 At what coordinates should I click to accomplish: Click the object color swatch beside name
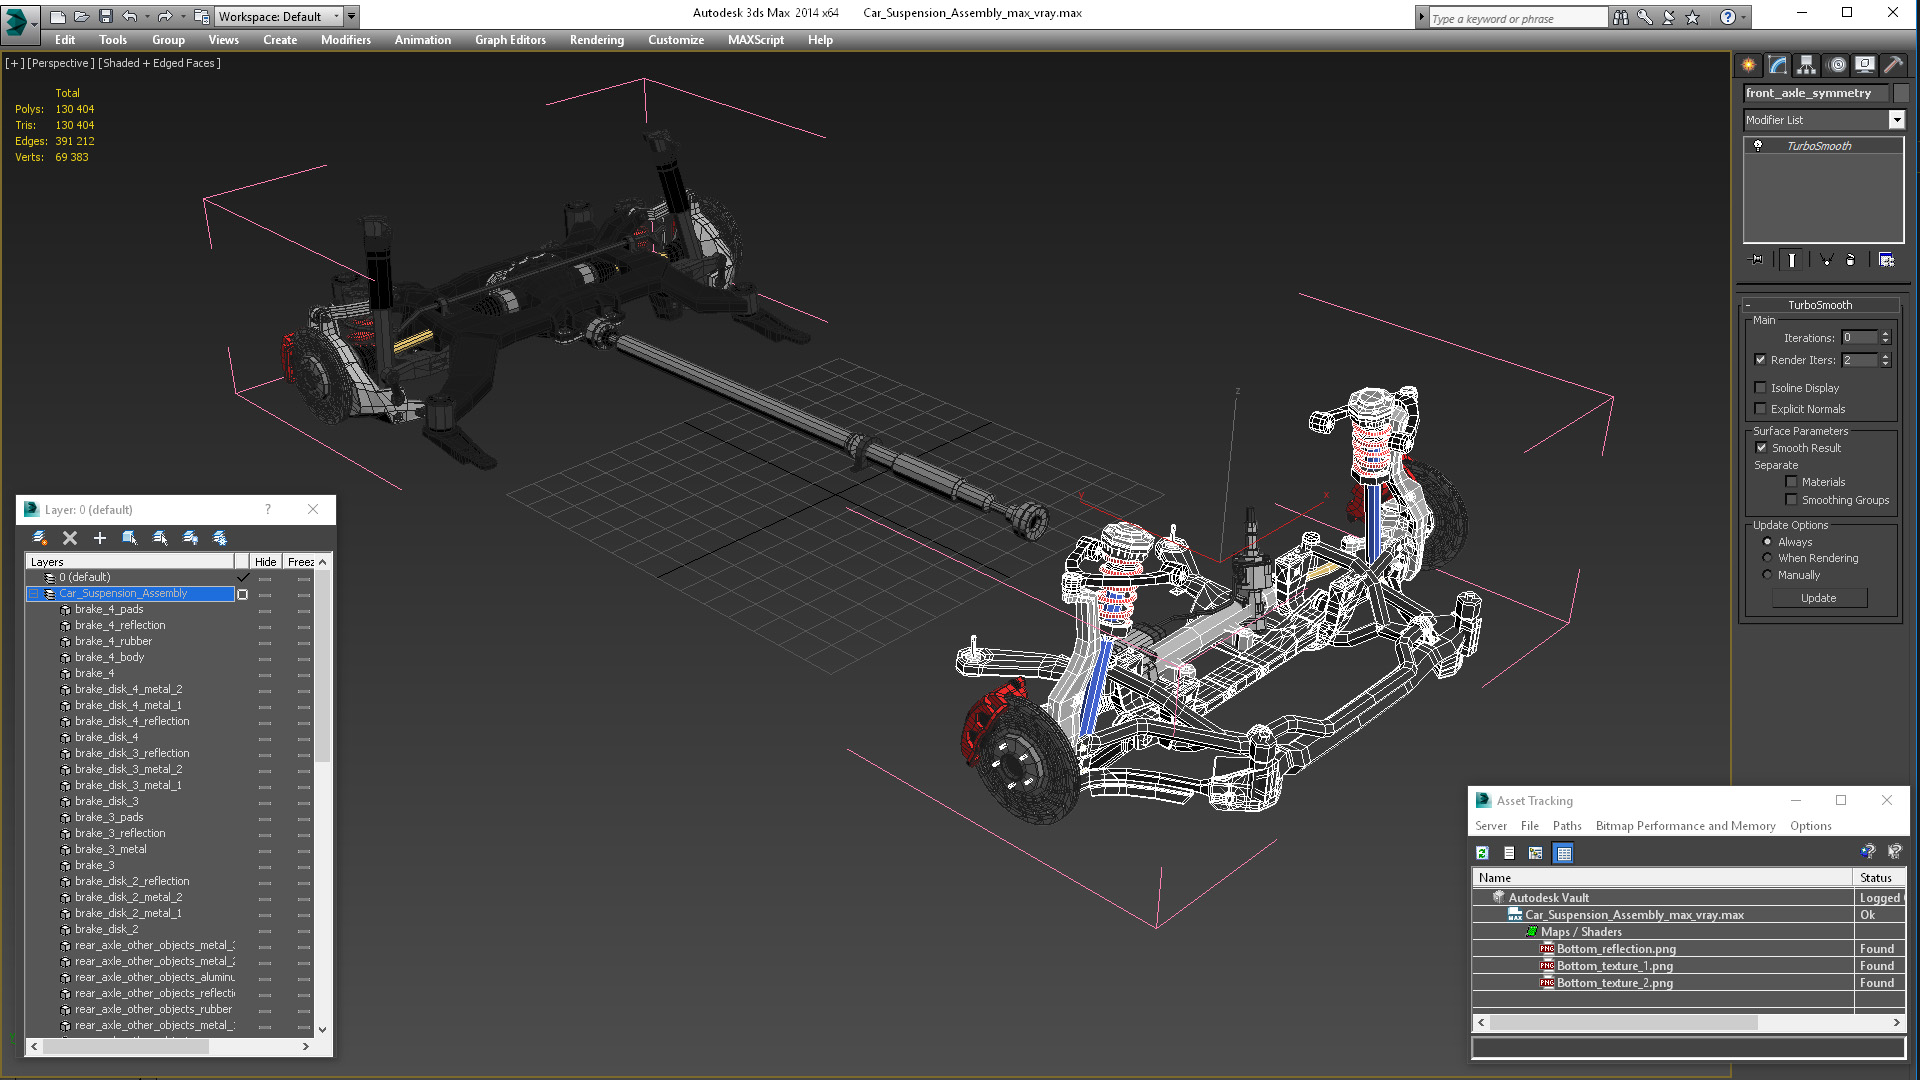click(1900, 93)
